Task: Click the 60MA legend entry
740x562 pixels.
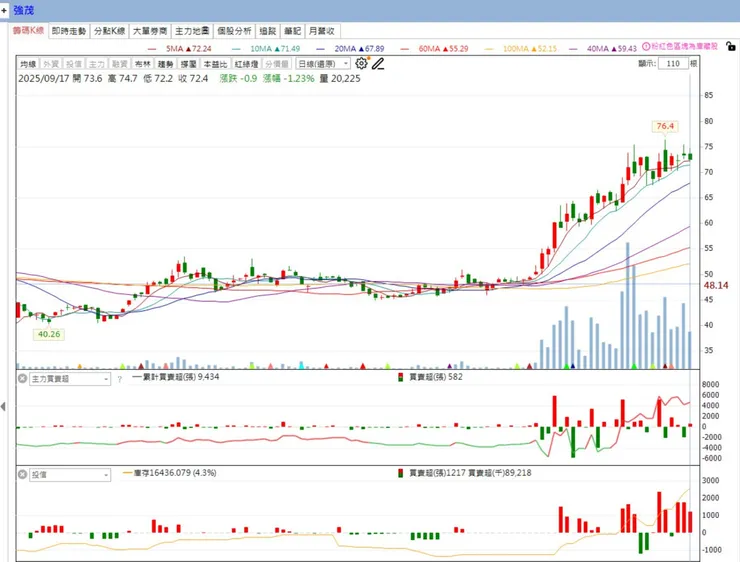Action: 435,49
